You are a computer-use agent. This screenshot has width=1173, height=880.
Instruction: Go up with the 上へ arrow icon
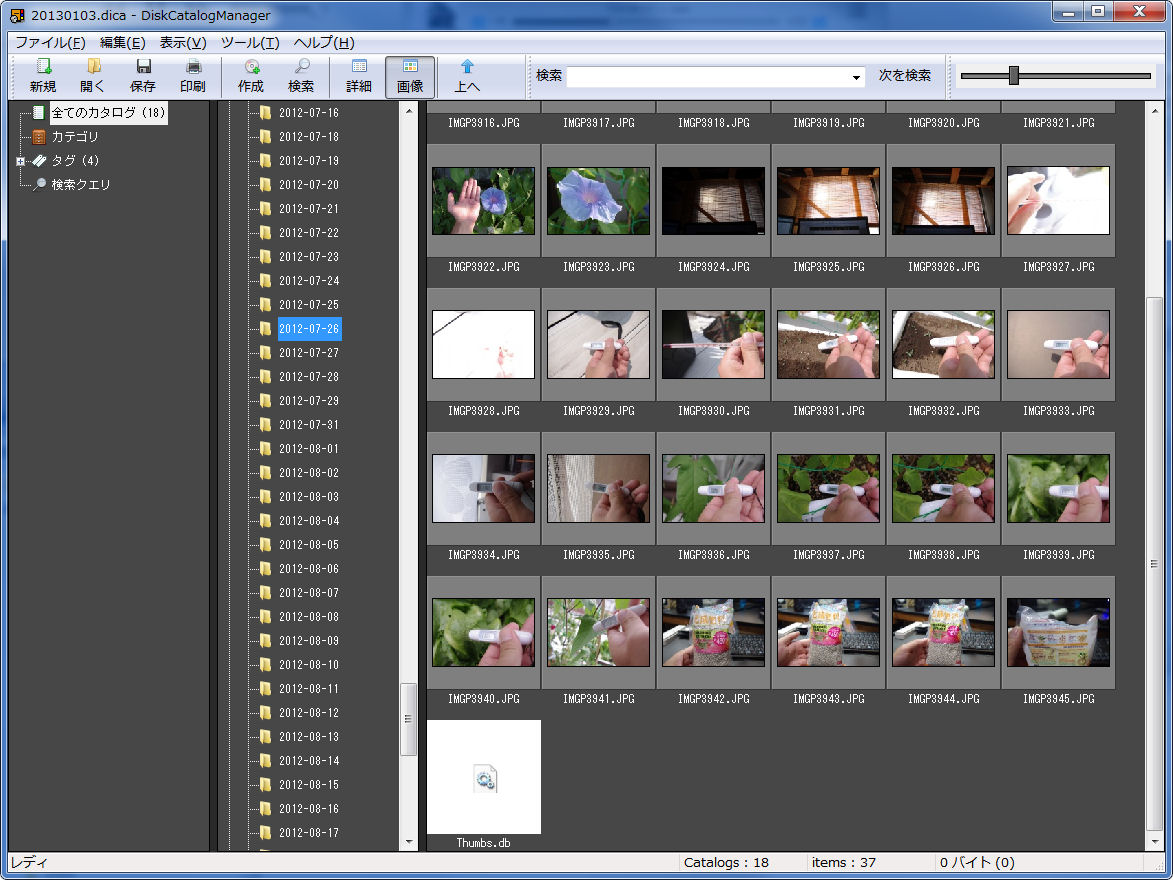(467, 67)
